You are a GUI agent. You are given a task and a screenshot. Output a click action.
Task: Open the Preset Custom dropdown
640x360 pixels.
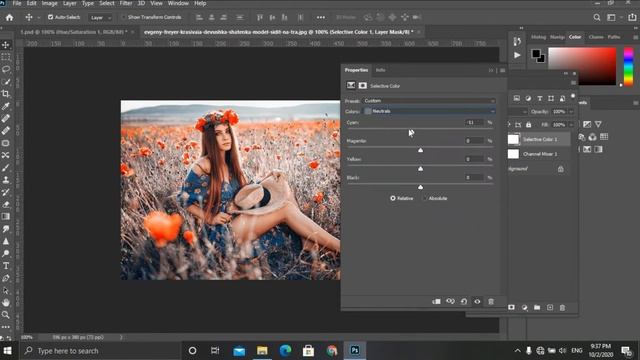click(430, 101)
